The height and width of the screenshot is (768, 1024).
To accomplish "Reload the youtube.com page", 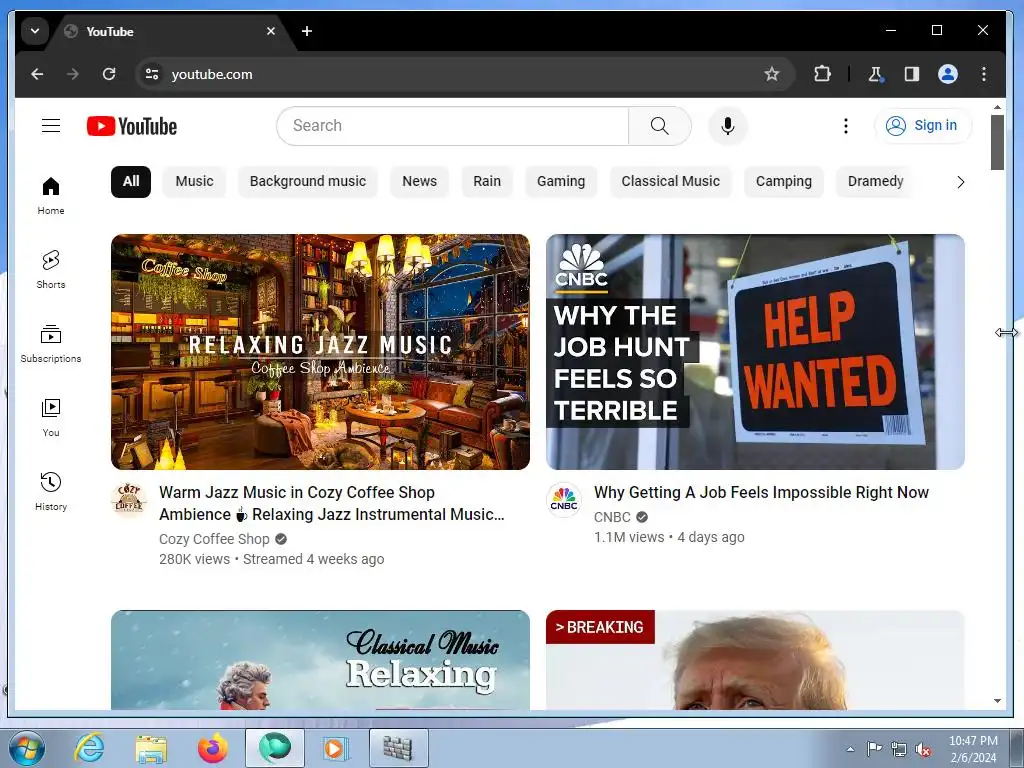I will coord(109,74).
